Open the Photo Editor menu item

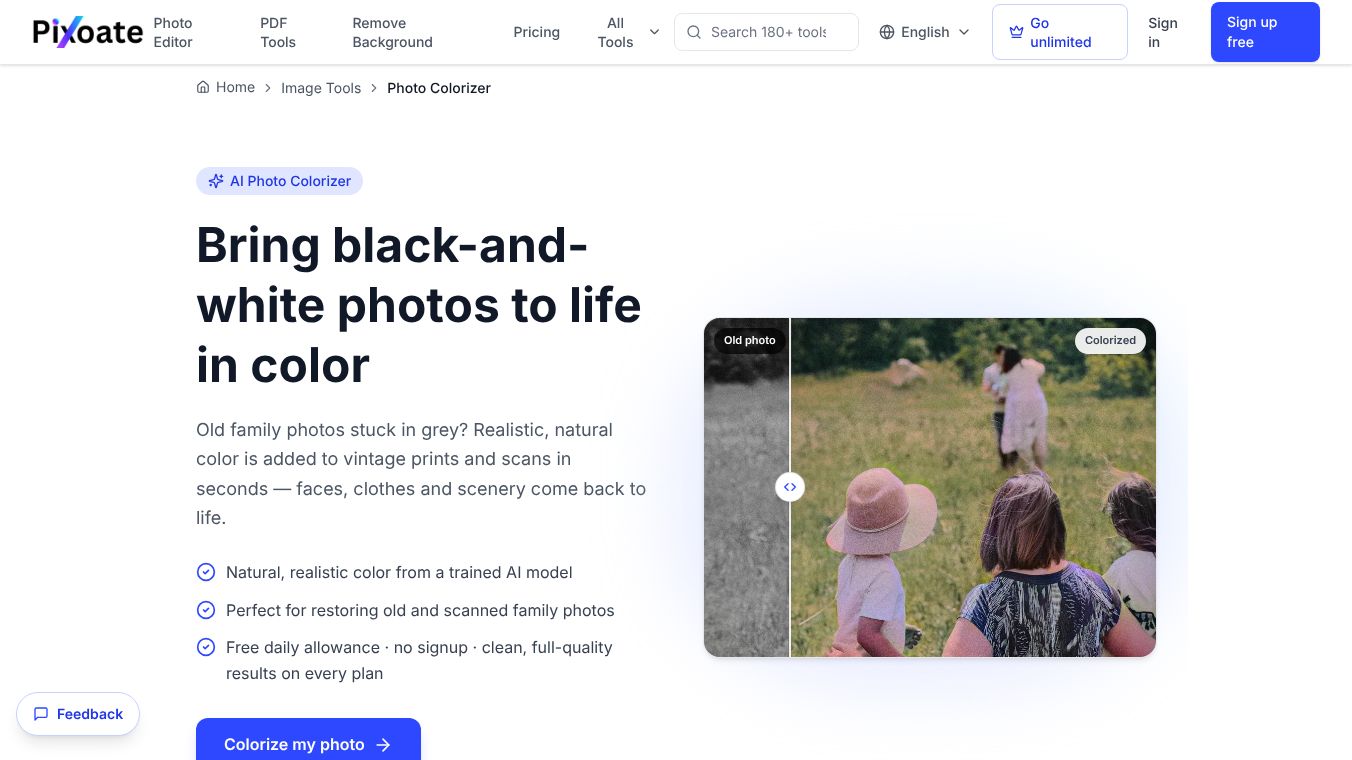click(x=173, y=32)
